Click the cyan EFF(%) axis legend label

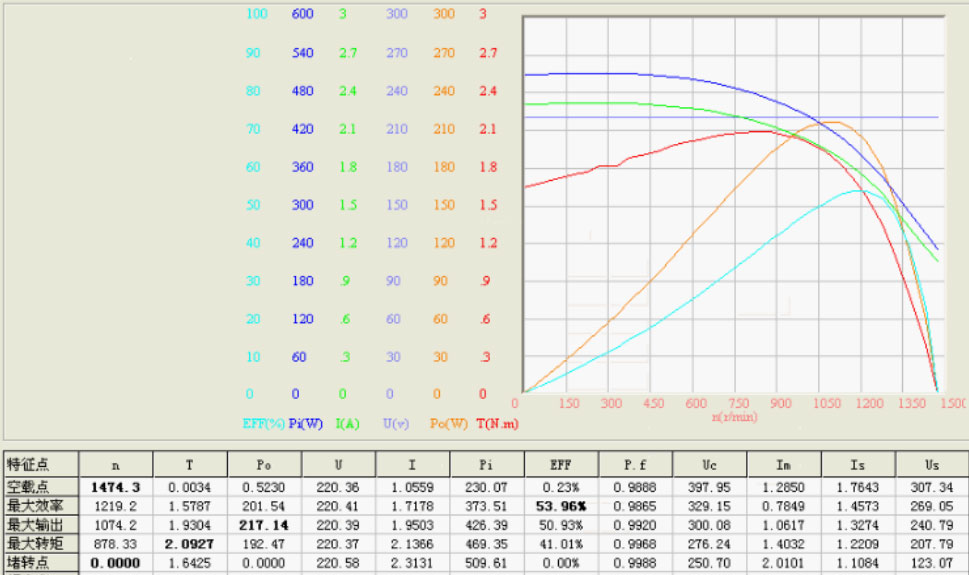pos(263,423)
